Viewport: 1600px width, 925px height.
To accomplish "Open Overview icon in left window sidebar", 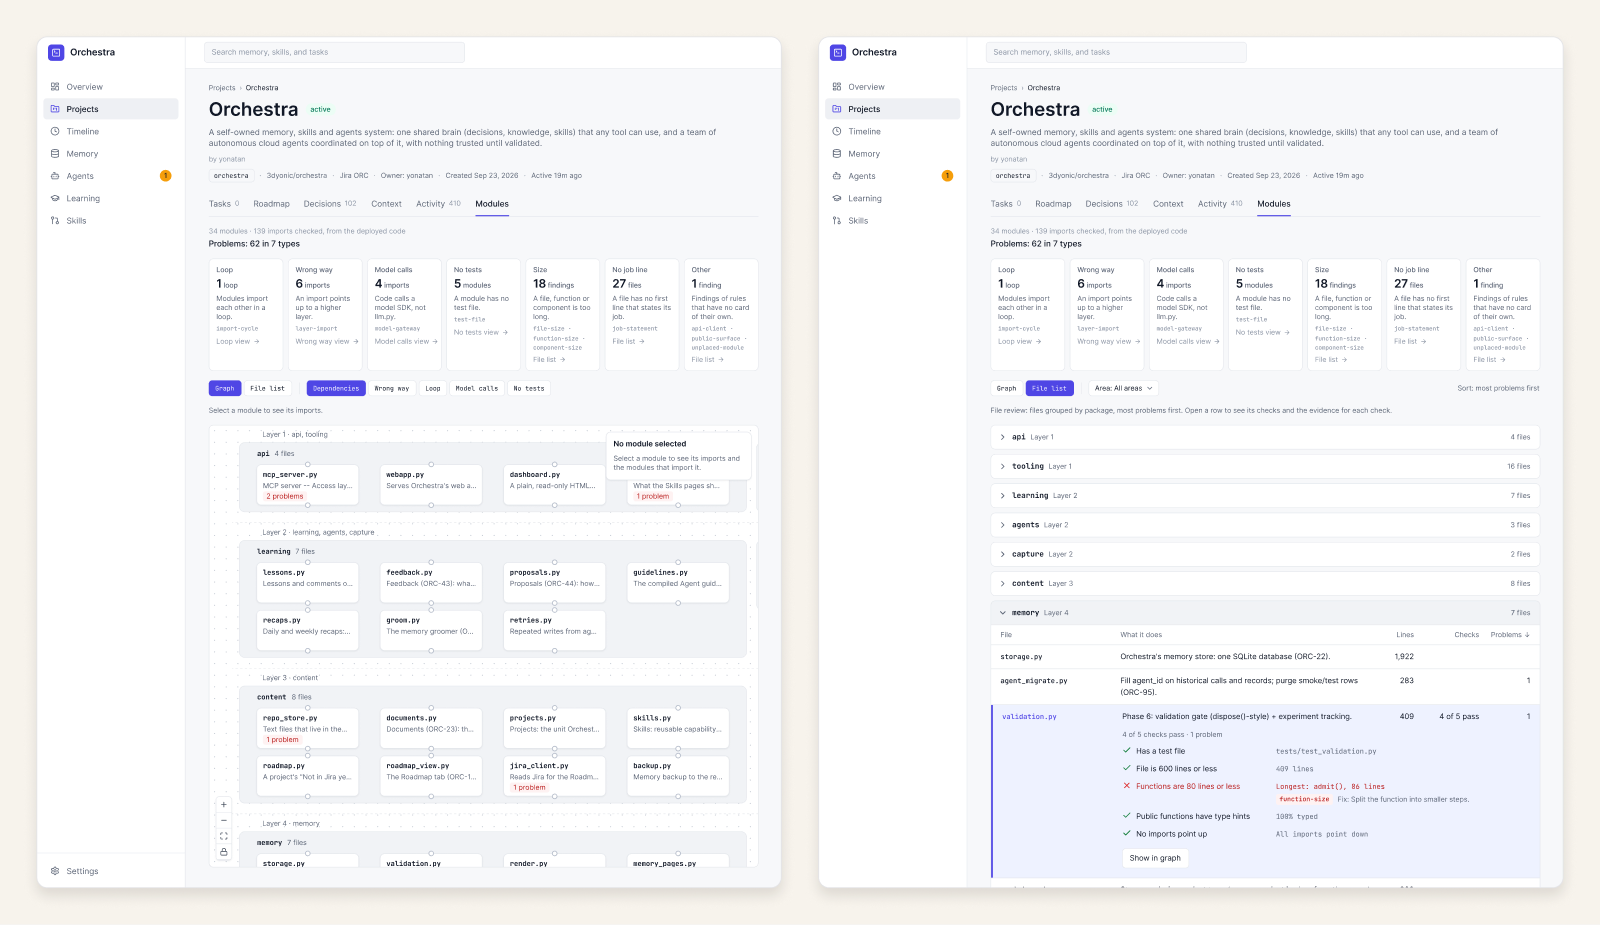I will [55, 87].
